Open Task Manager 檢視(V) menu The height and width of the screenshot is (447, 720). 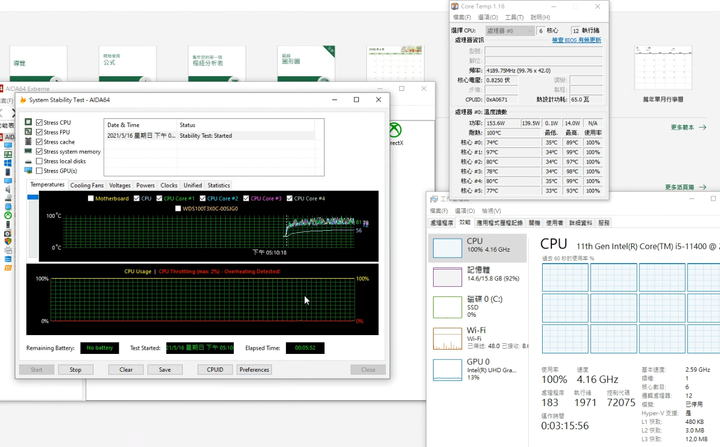click(491, 211)
